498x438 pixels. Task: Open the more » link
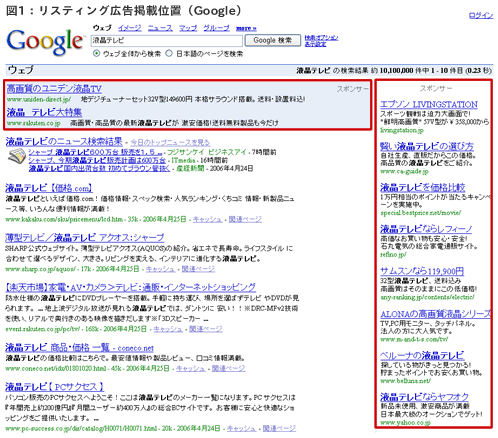tap(246, 28)
